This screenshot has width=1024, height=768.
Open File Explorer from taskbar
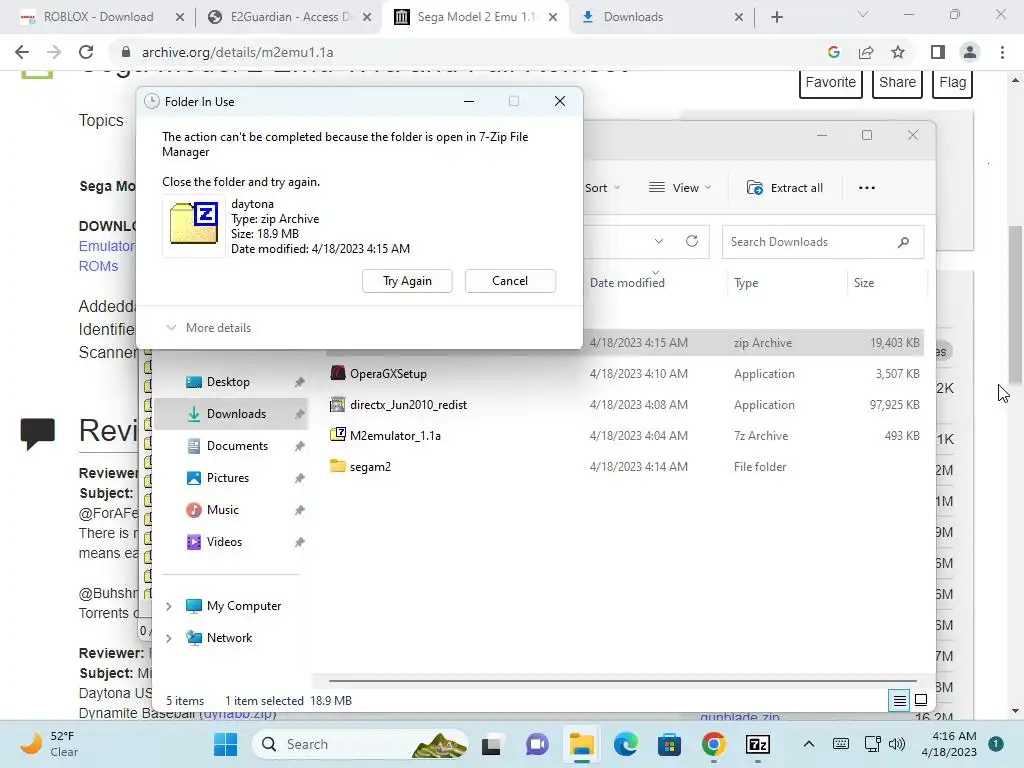tap(581, 744)
